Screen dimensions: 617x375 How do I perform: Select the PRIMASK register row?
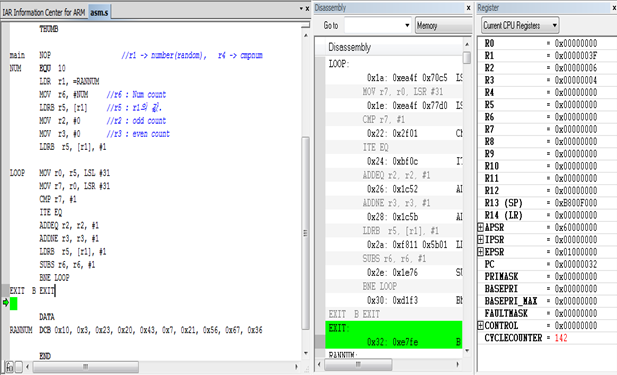(547, 276)
